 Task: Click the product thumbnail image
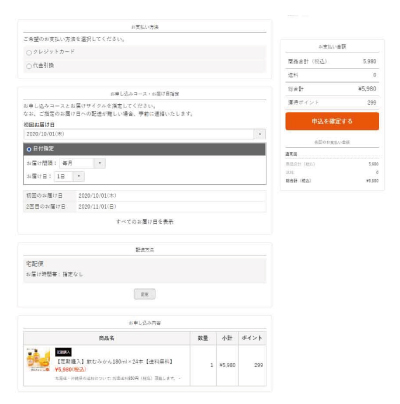click(38, 360)
